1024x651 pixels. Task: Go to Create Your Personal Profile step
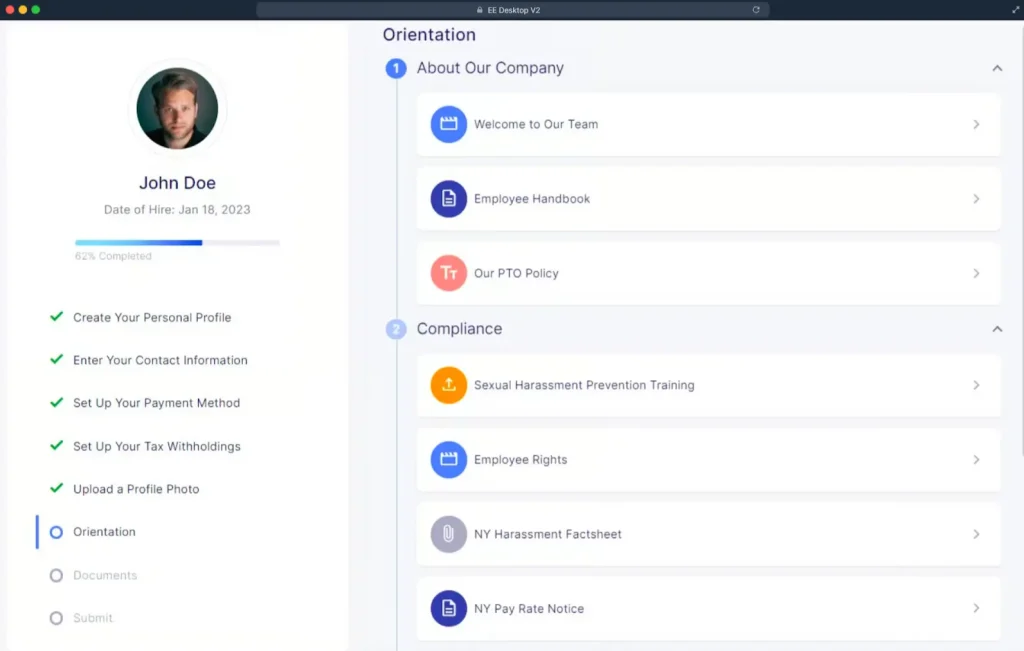tap(152, 317)
